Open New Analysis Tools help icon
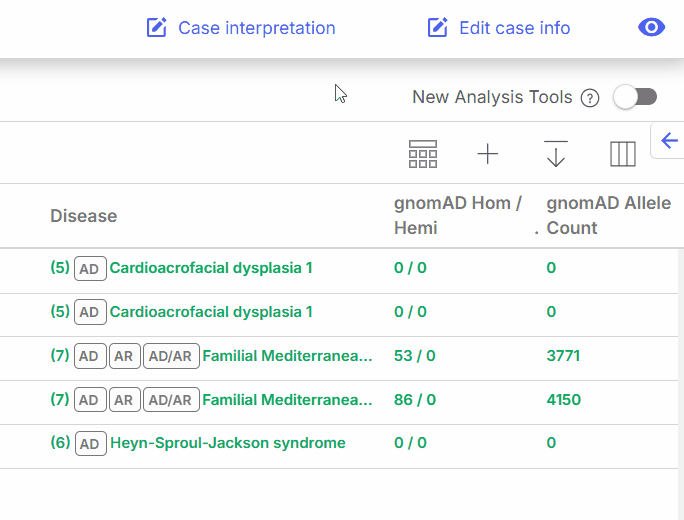Image resolution: width=684 pixels, height=520 pixels. pyautogui.click(x=590, y=98)
